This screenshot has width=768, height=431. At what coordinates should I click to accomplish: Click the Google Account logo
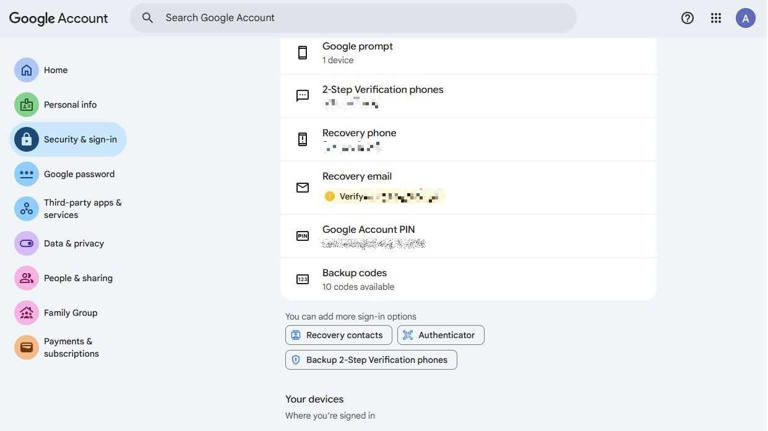point(58,18)
